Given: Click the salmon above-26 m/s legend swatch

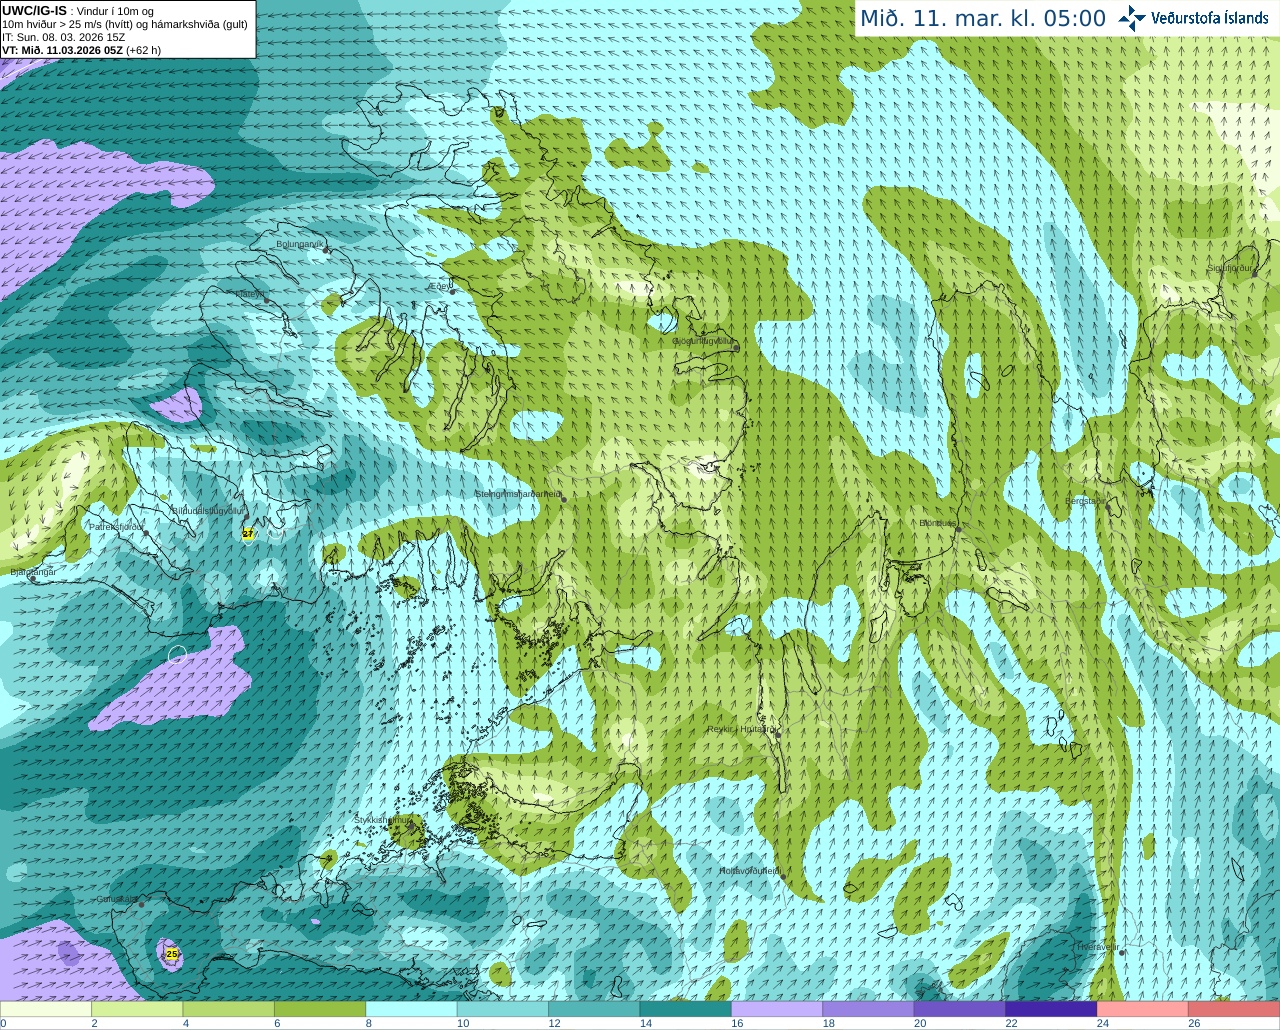Looking at the screenshot, I should tap(1234, 1009).
